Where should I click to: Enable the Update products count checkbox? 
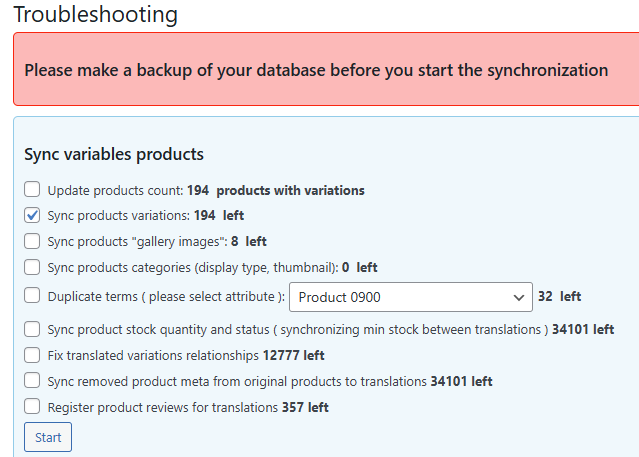click(x=32, y=190)
